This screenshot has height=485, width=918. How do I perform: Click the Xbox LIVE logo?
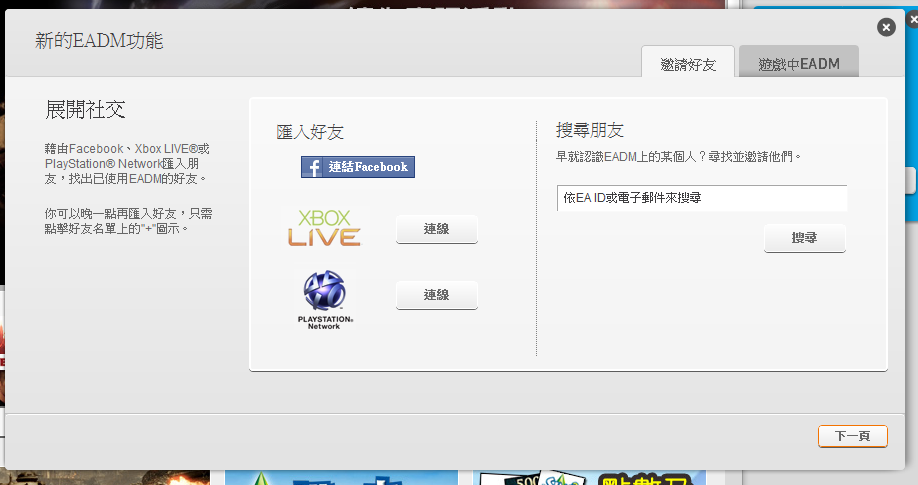[x=324, y=229]
